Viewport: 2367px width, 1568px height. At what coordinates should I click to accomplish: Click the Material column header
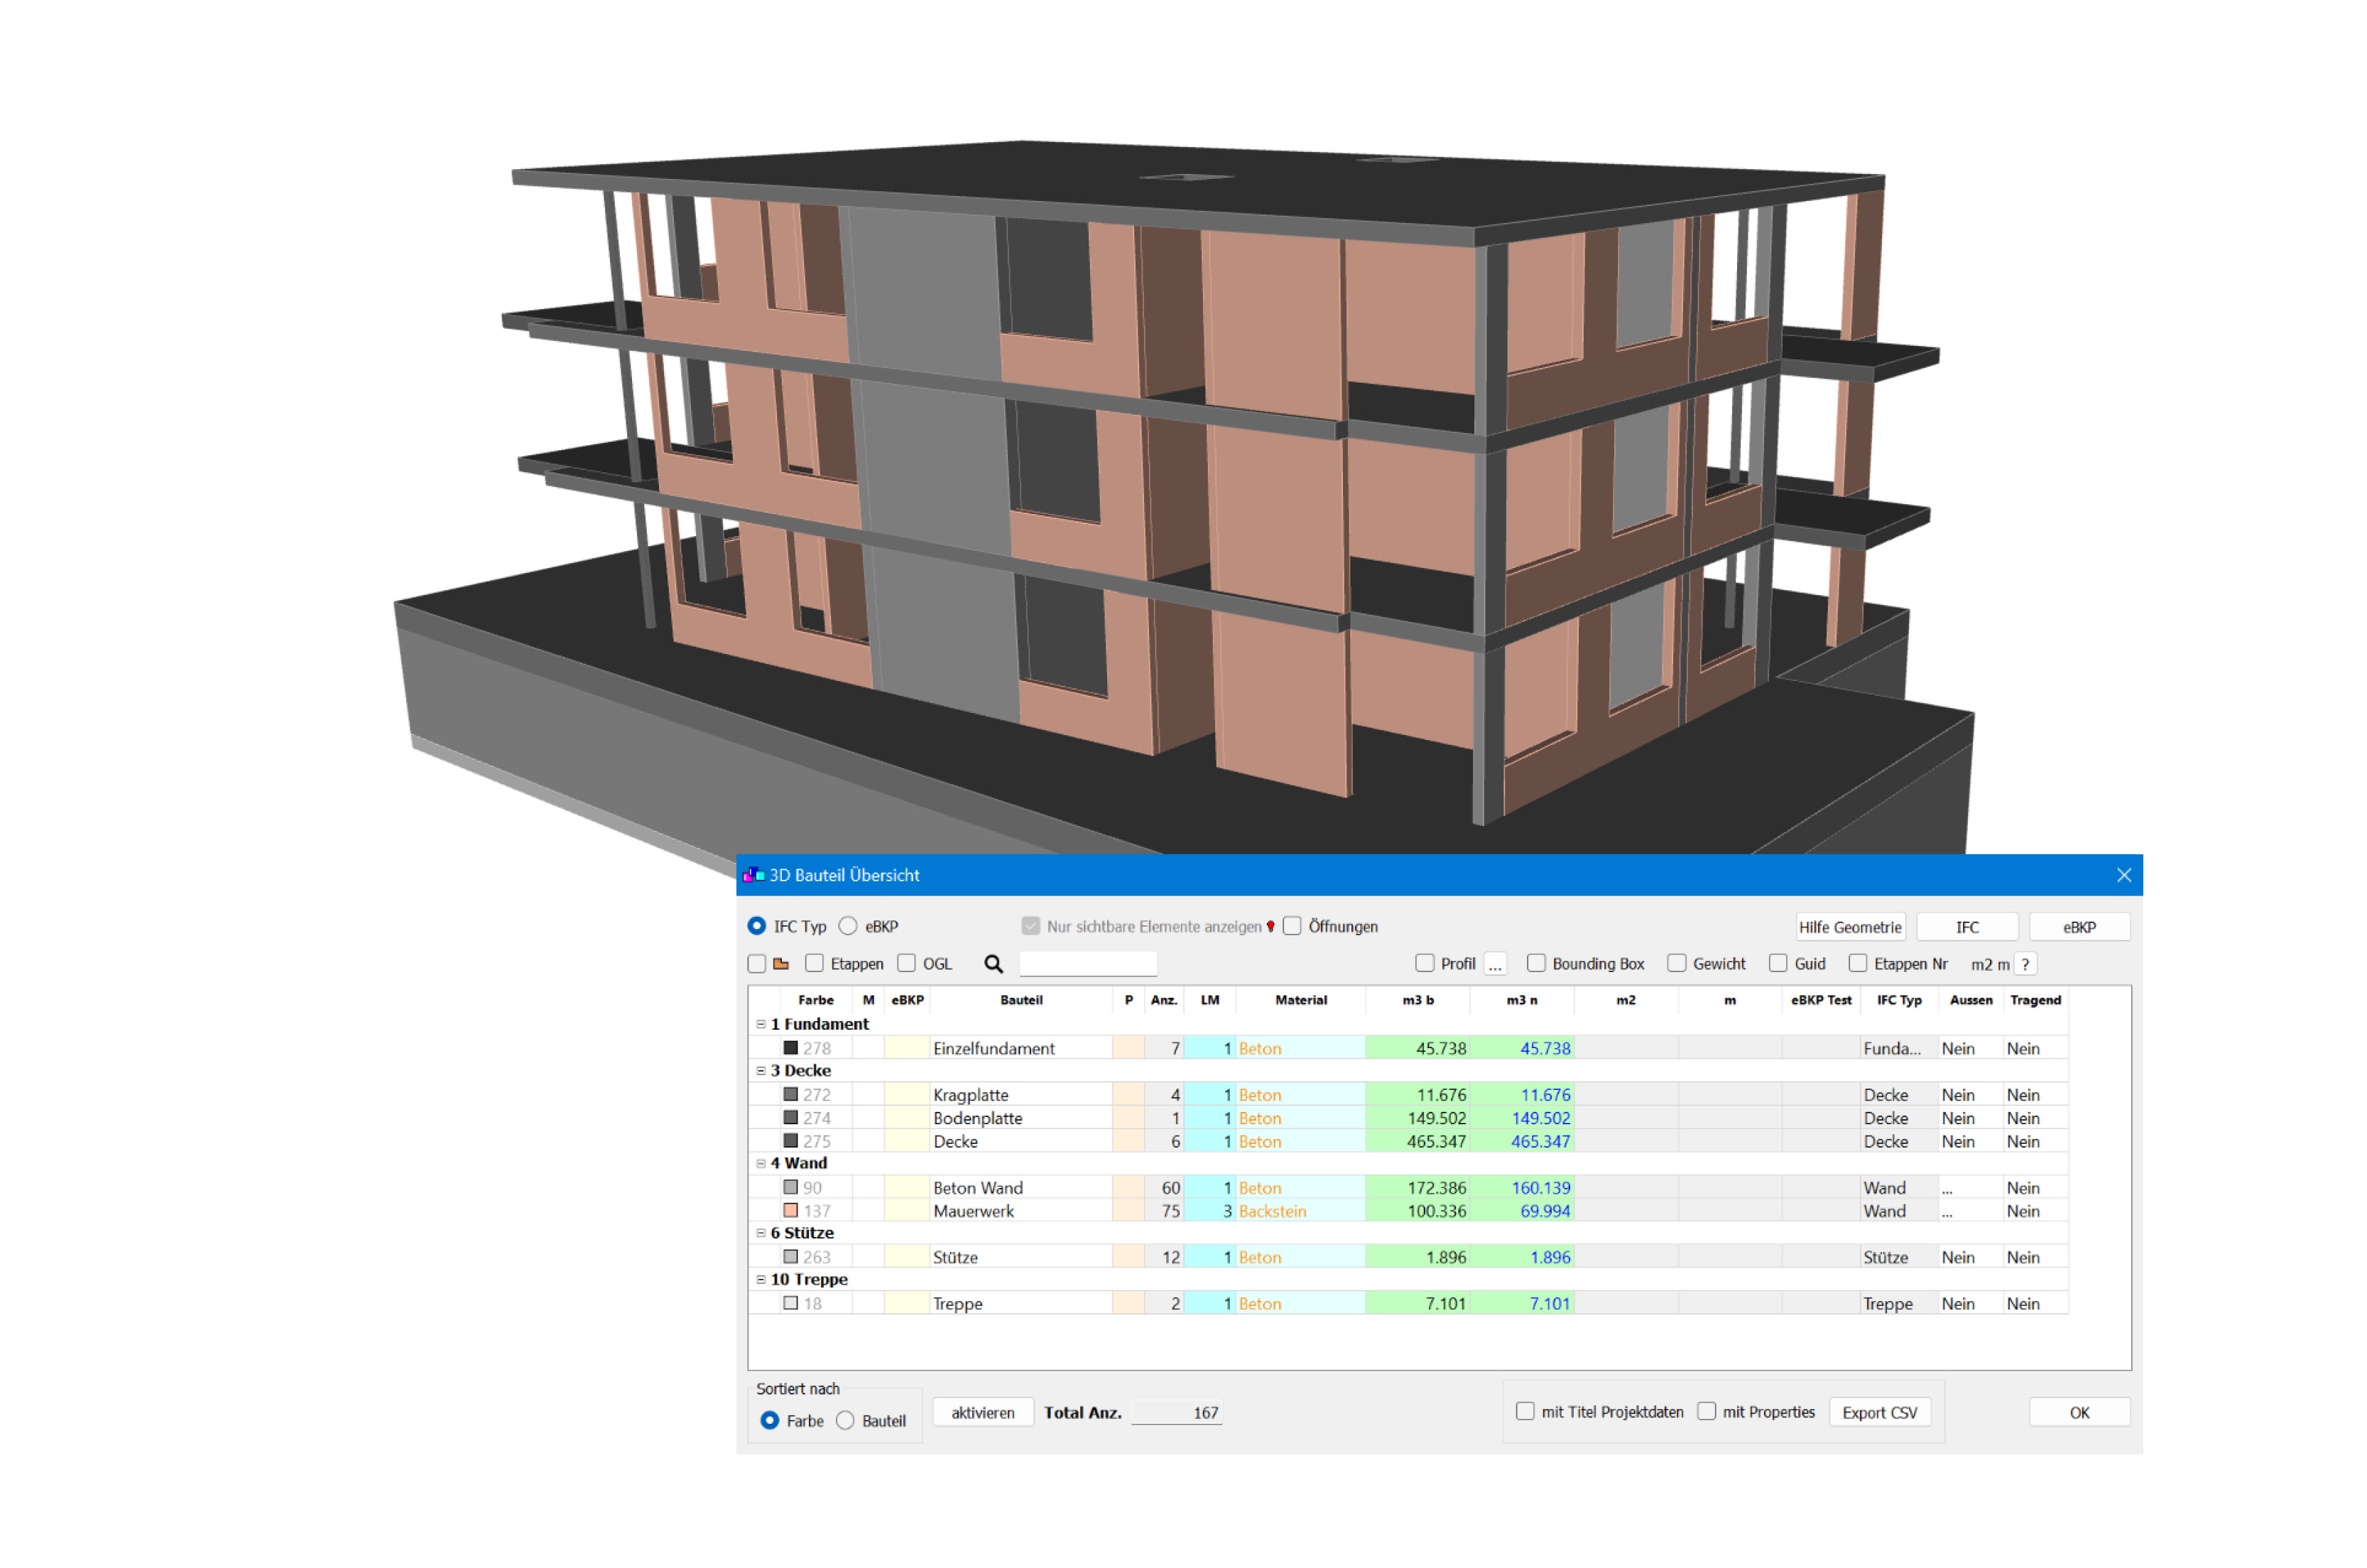pos(1300,1000)
